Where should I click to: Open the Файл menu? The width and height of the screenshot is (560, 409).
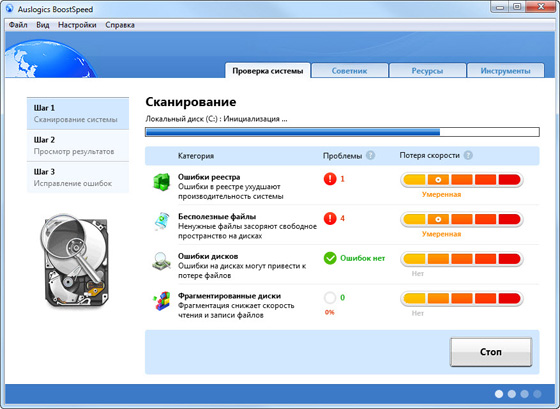pyautogui.click(x=18, y=25)
